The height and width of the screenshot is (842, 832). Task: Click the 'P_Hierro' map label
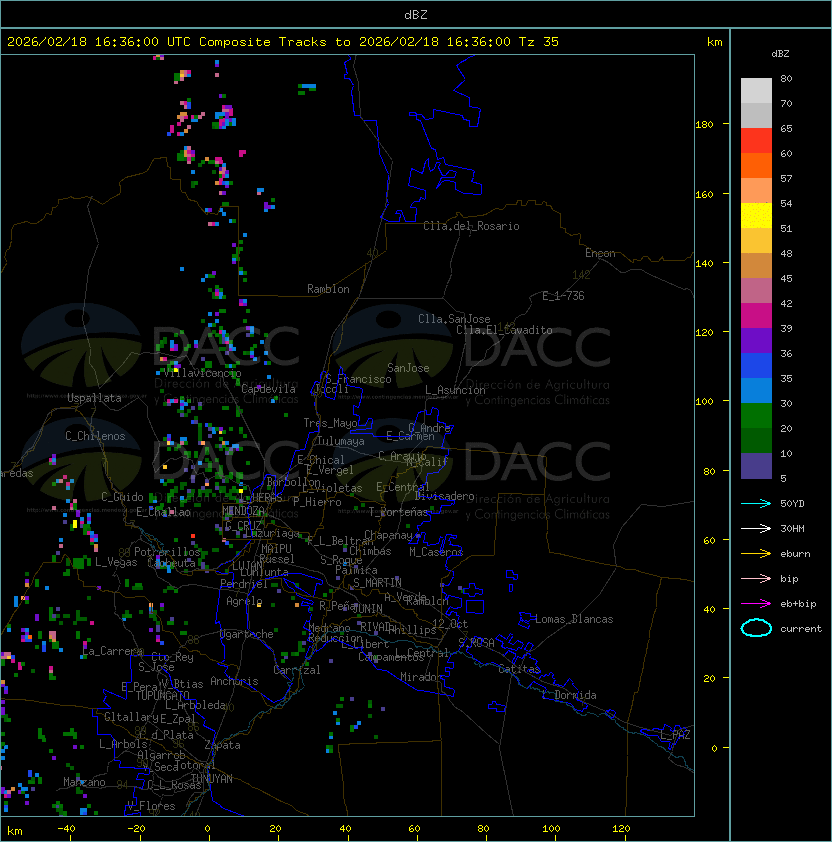point(317,502)
